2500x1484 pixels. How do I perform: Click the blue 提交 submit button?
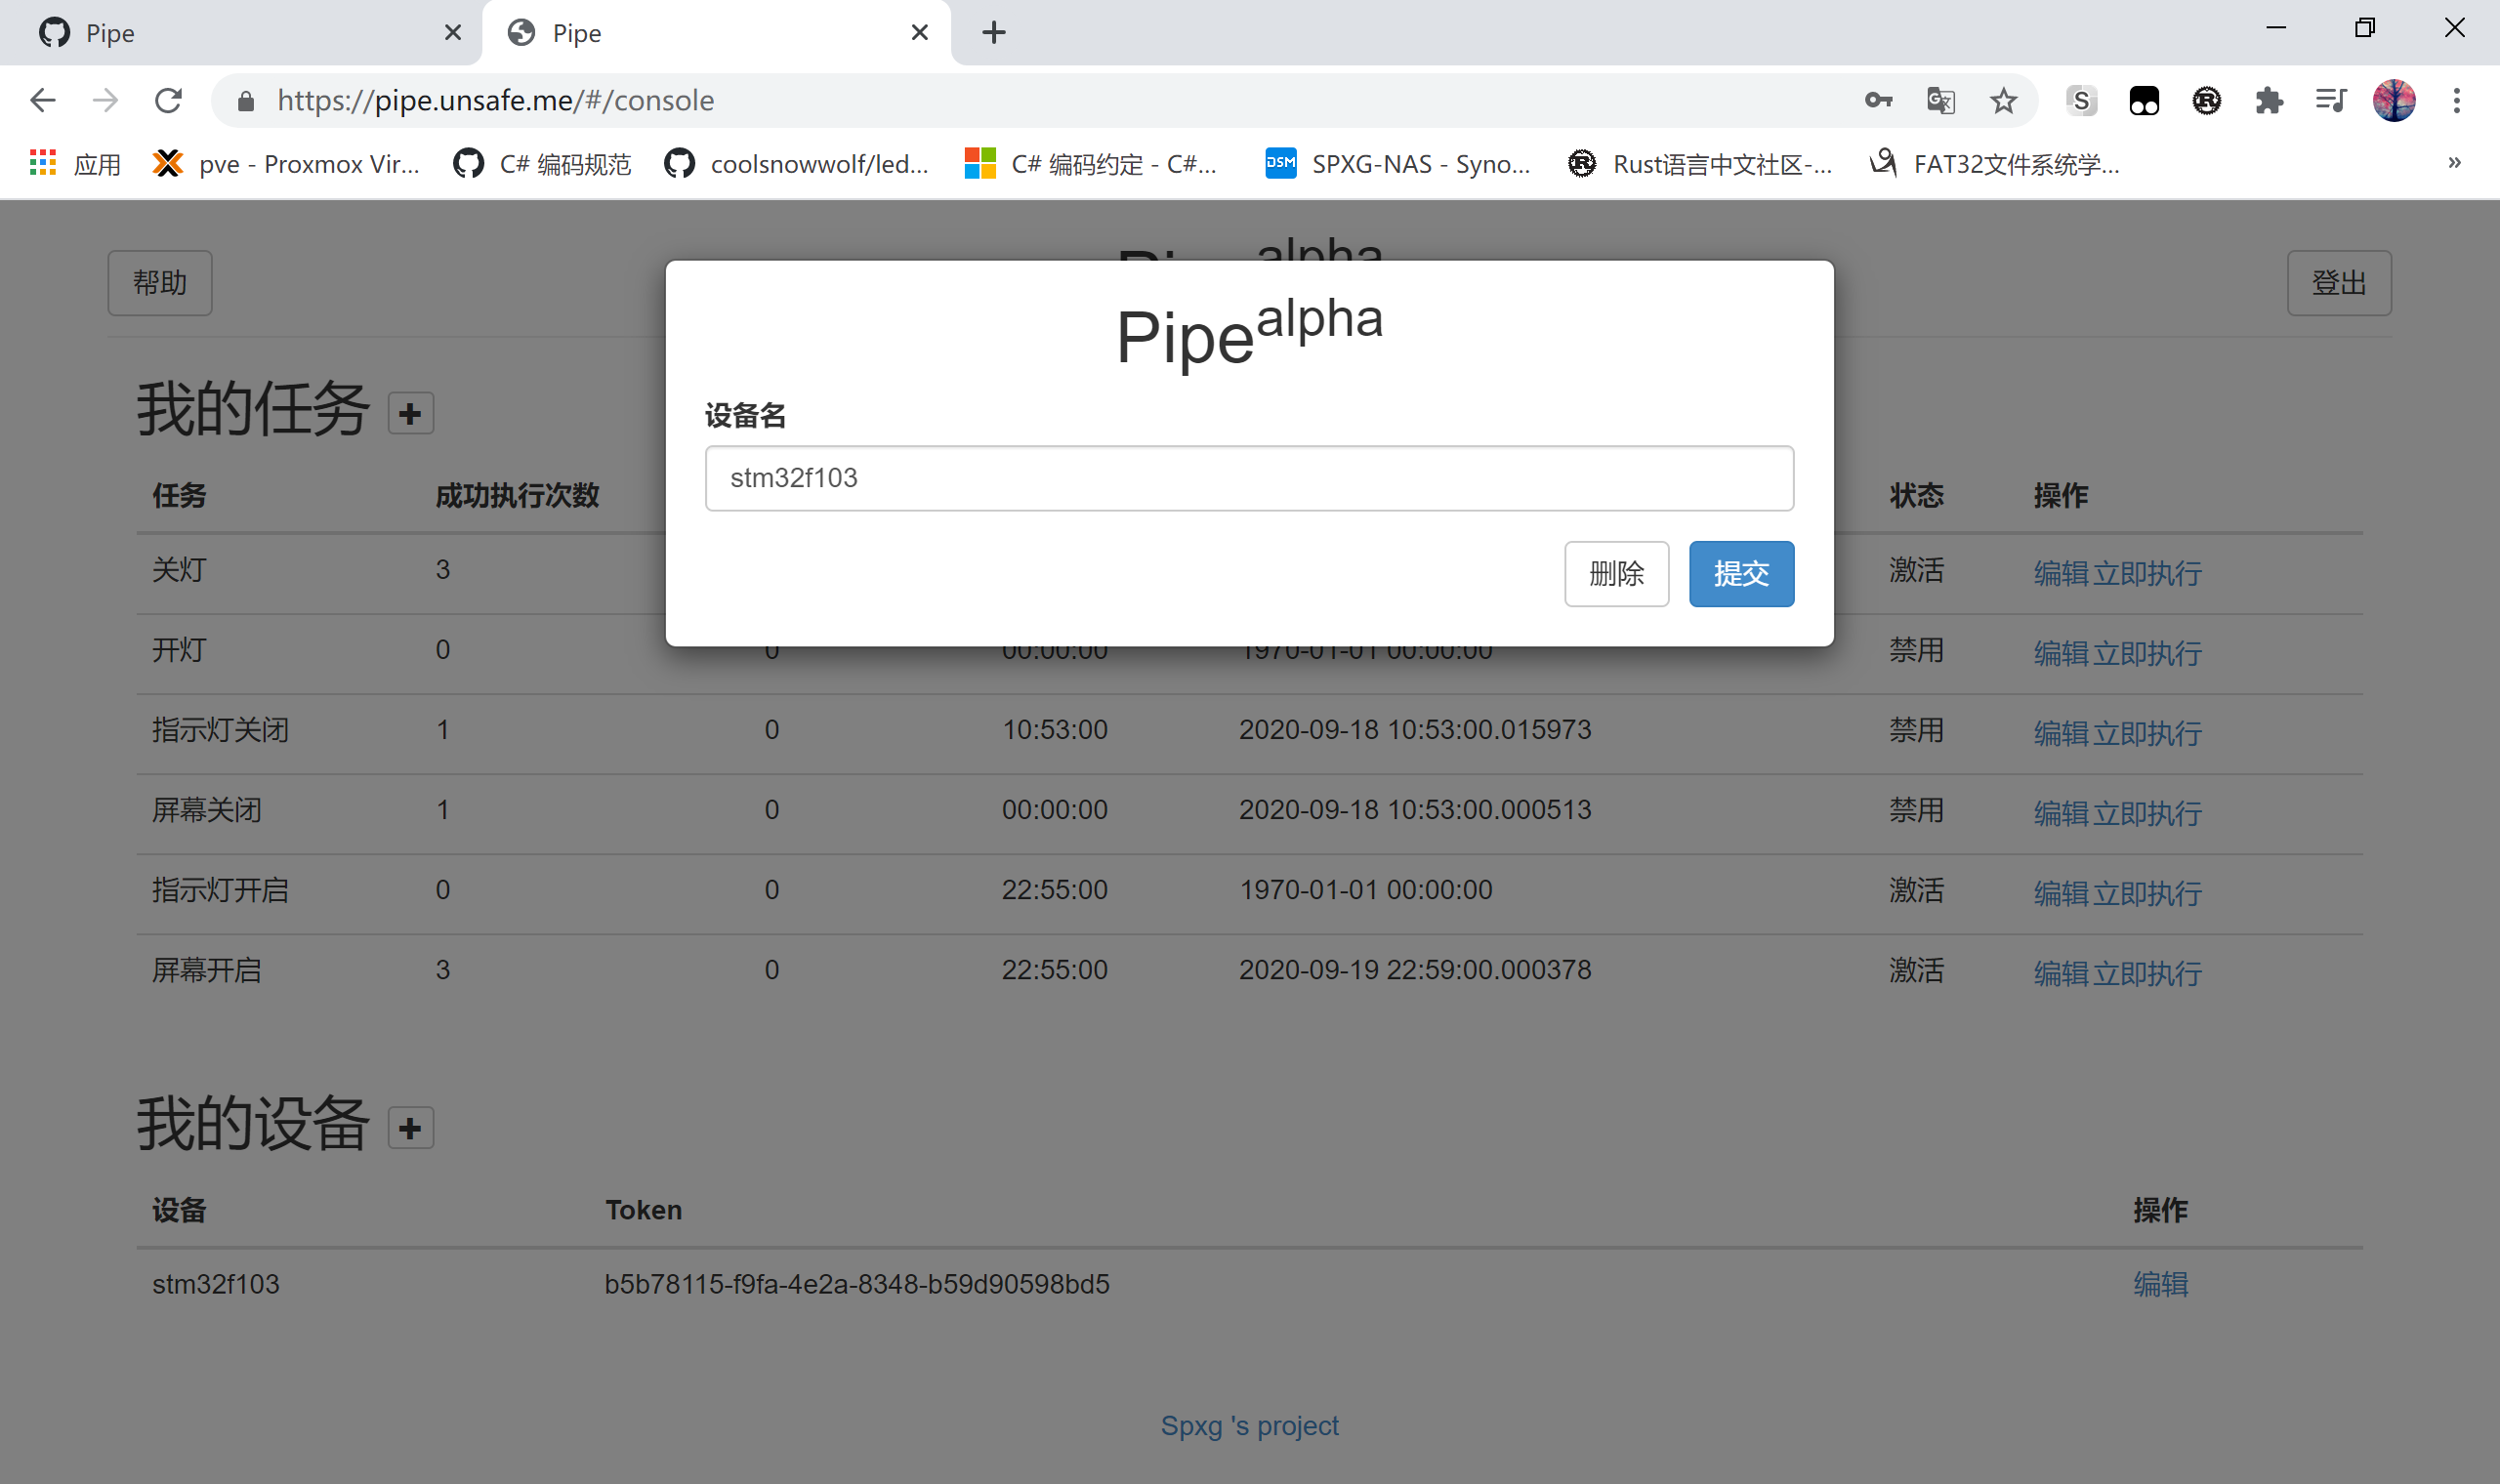click(1740, 574)
